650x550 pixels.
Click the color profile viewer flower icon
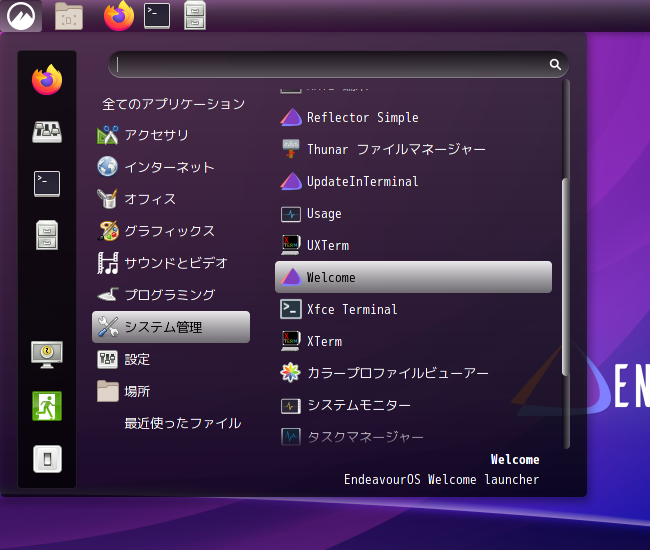[291, 373]
